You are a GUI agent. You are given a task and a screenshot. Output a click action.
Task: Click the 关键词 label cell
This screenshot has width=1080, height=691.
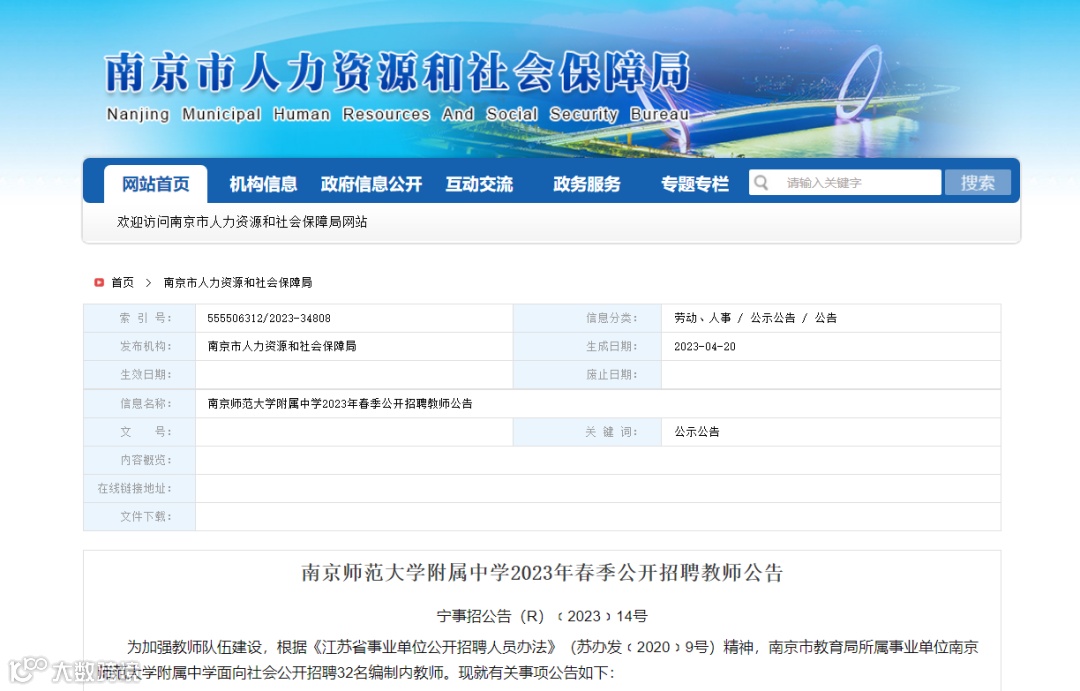[588, 432]
